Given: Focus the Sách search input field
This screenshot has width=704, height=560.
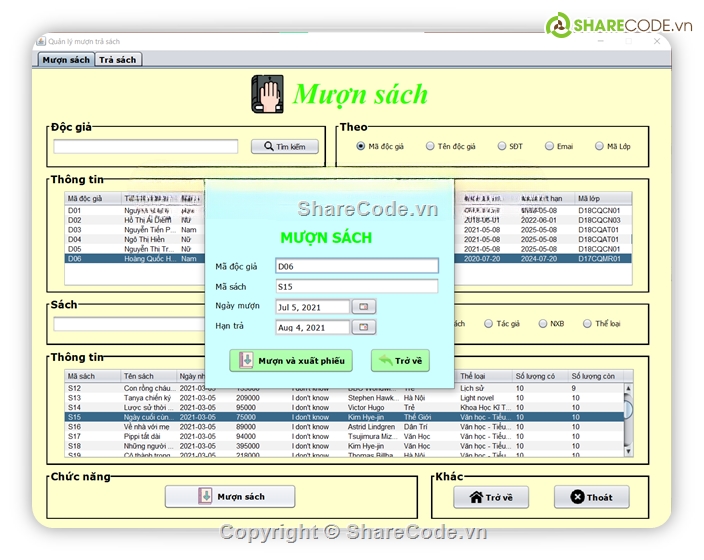Looking at the screenshot, I should [x=129, y=324].
